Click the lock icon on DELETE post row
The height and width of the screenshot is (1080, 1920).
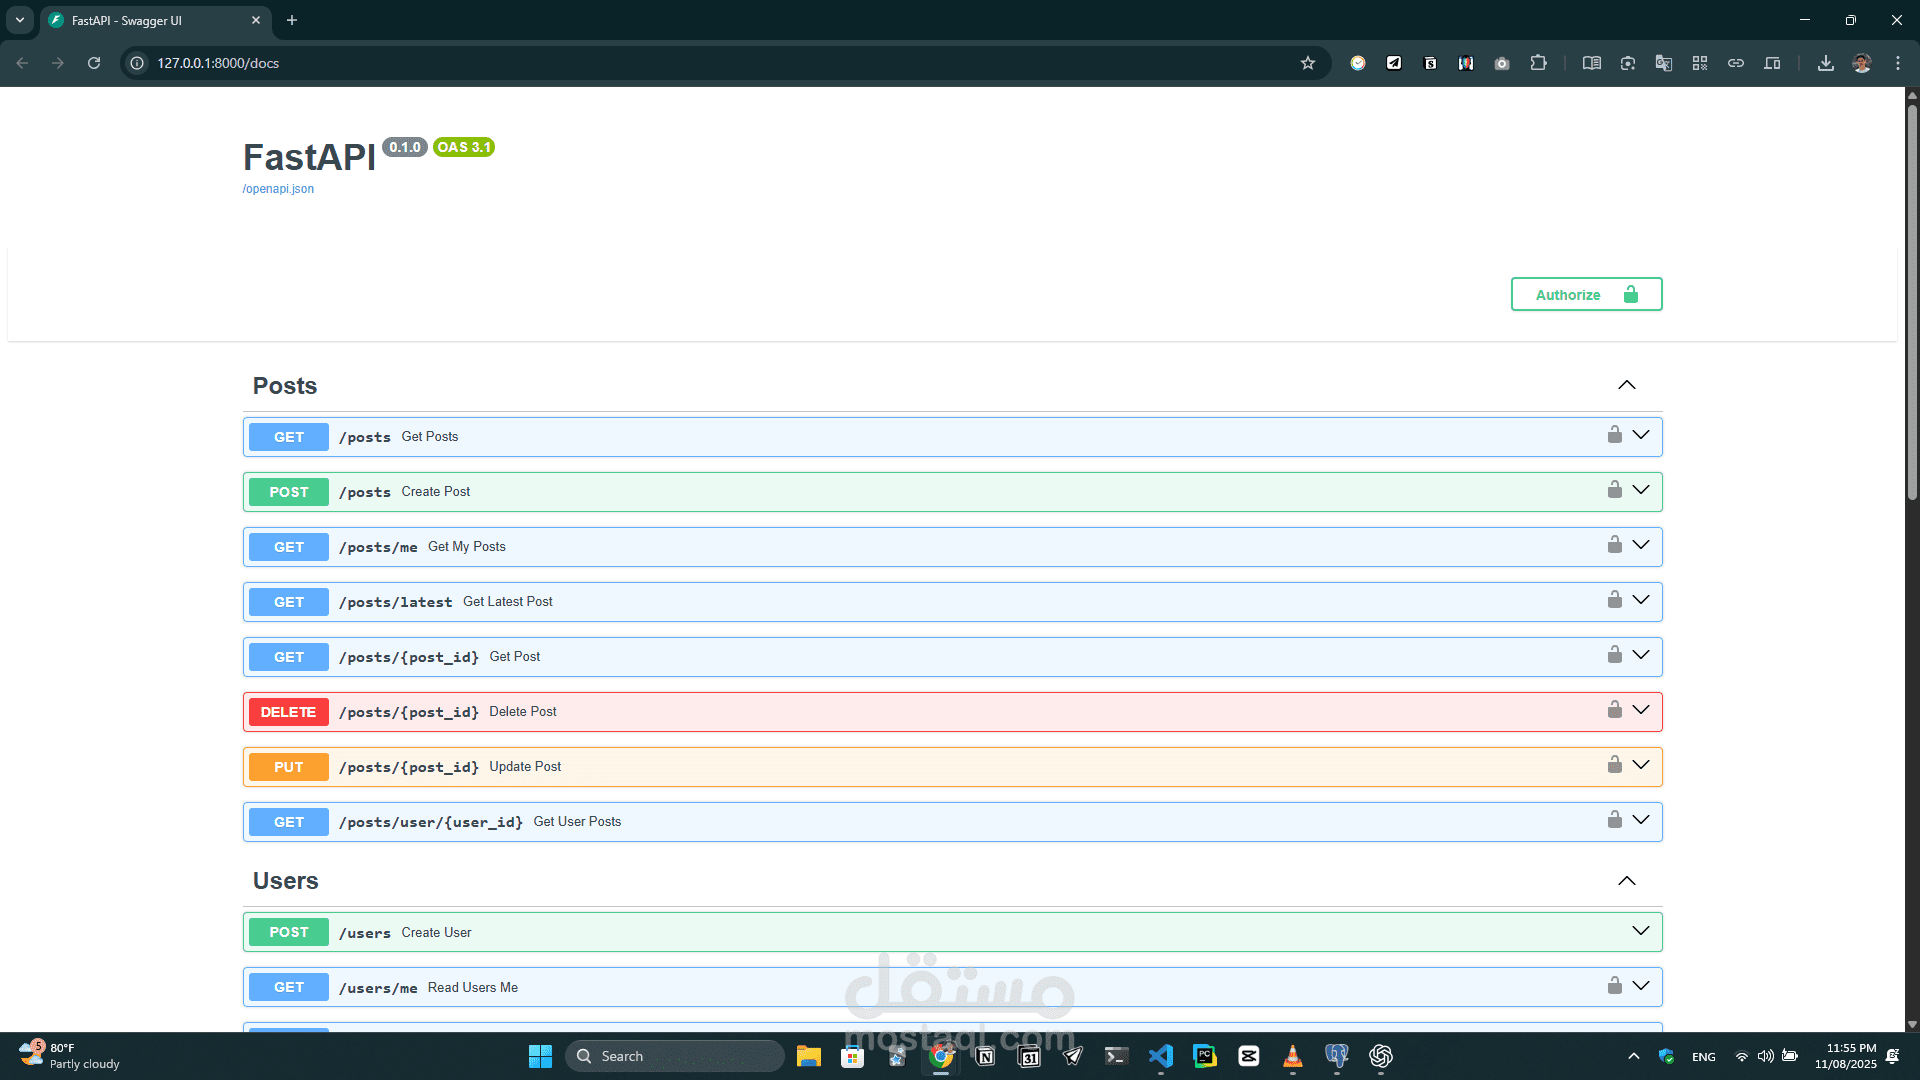pyautogui.click(x=1614, y=710)
